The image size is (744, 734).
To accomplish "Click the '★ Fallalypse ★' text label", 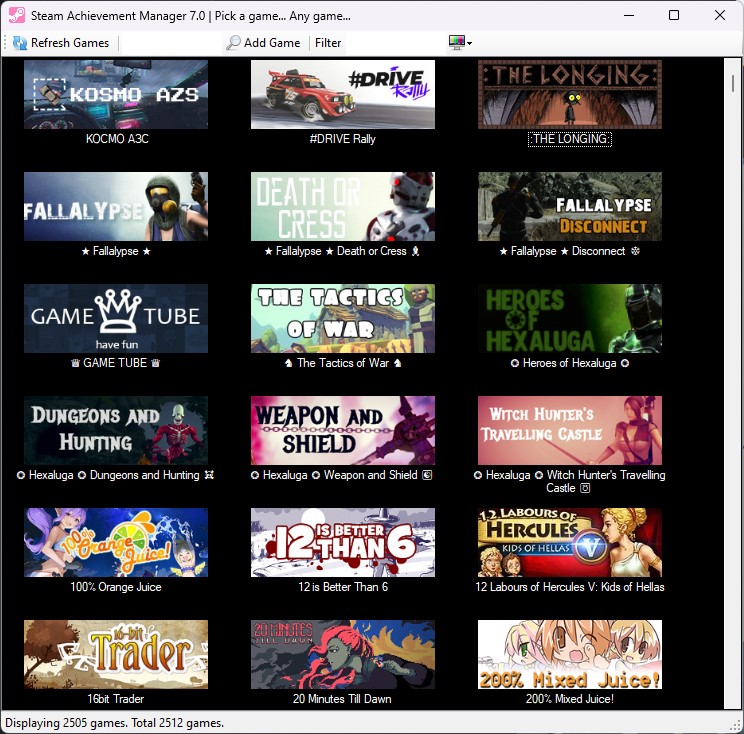I will [x=116, y=251].
